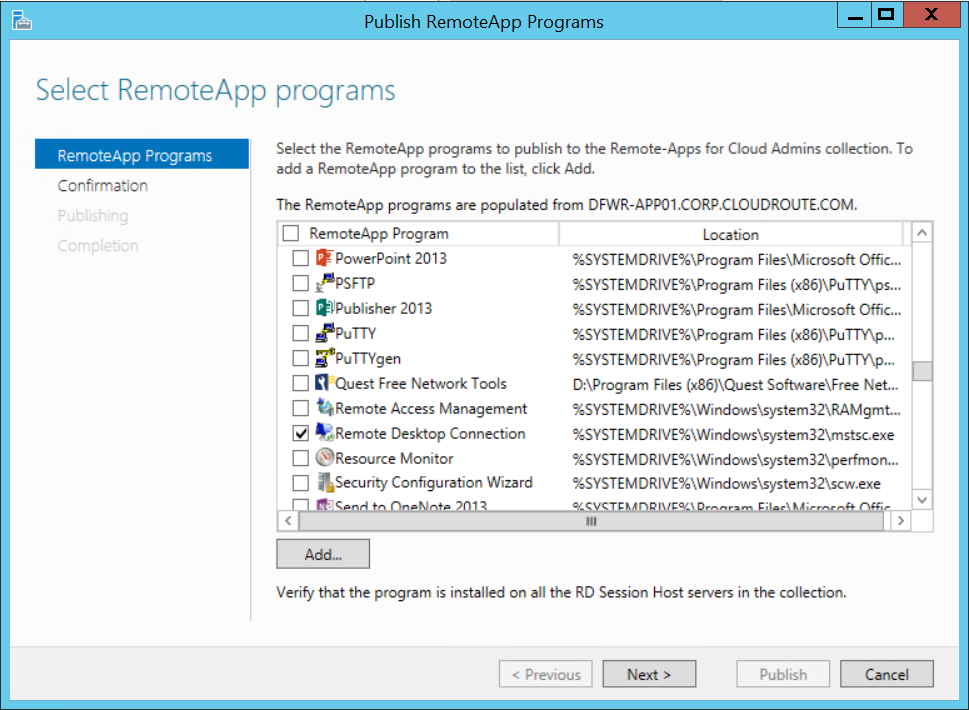The width and height of the screenshot is (969, 710).
Task: Select the PuTTY row text
Action: 355,333
